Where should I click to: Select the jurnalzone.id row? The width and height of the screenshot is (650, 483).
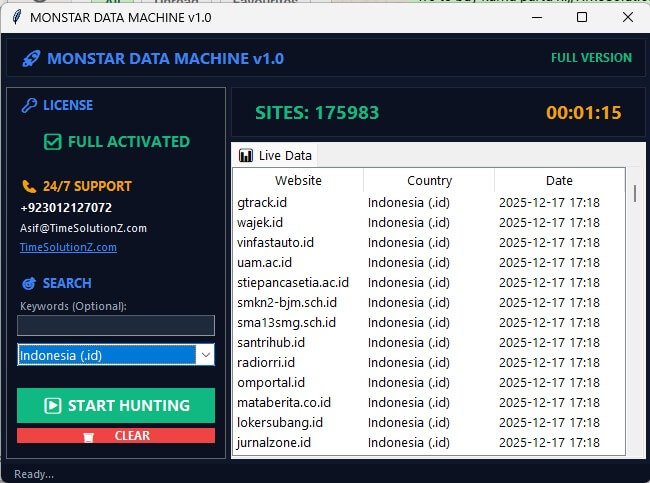(x=429, y=442)
